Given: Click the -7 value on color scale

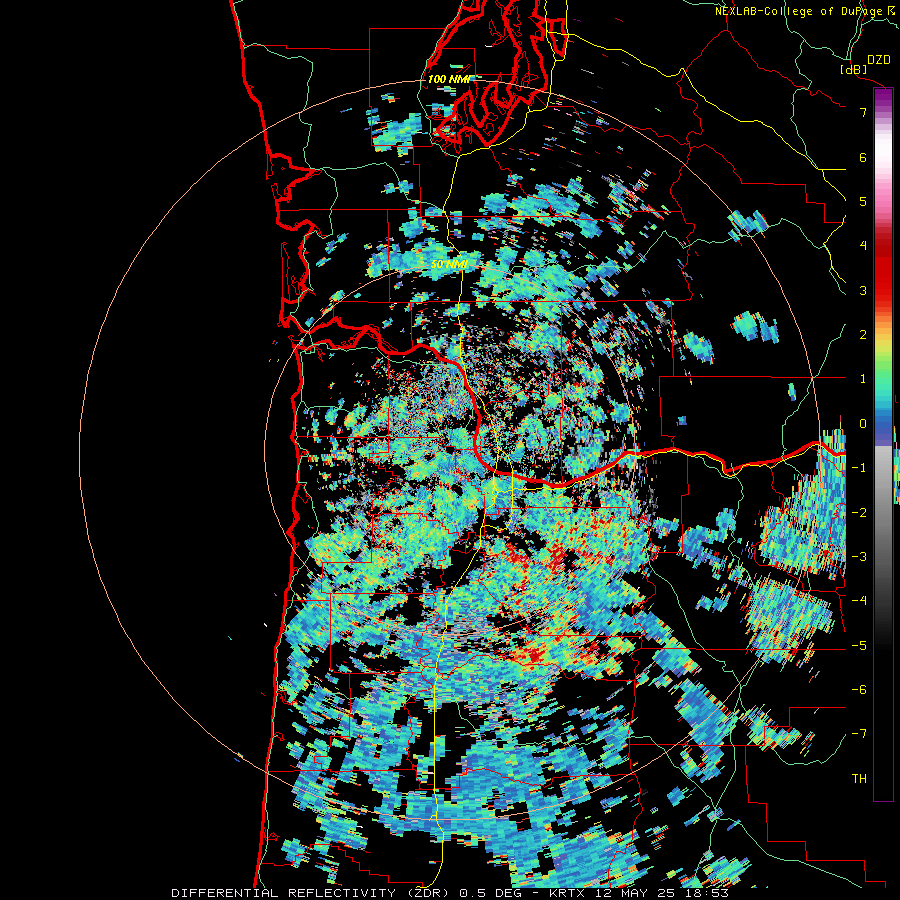Looking at the screenshot, I should pyautogui.click(x=859, y=734).
